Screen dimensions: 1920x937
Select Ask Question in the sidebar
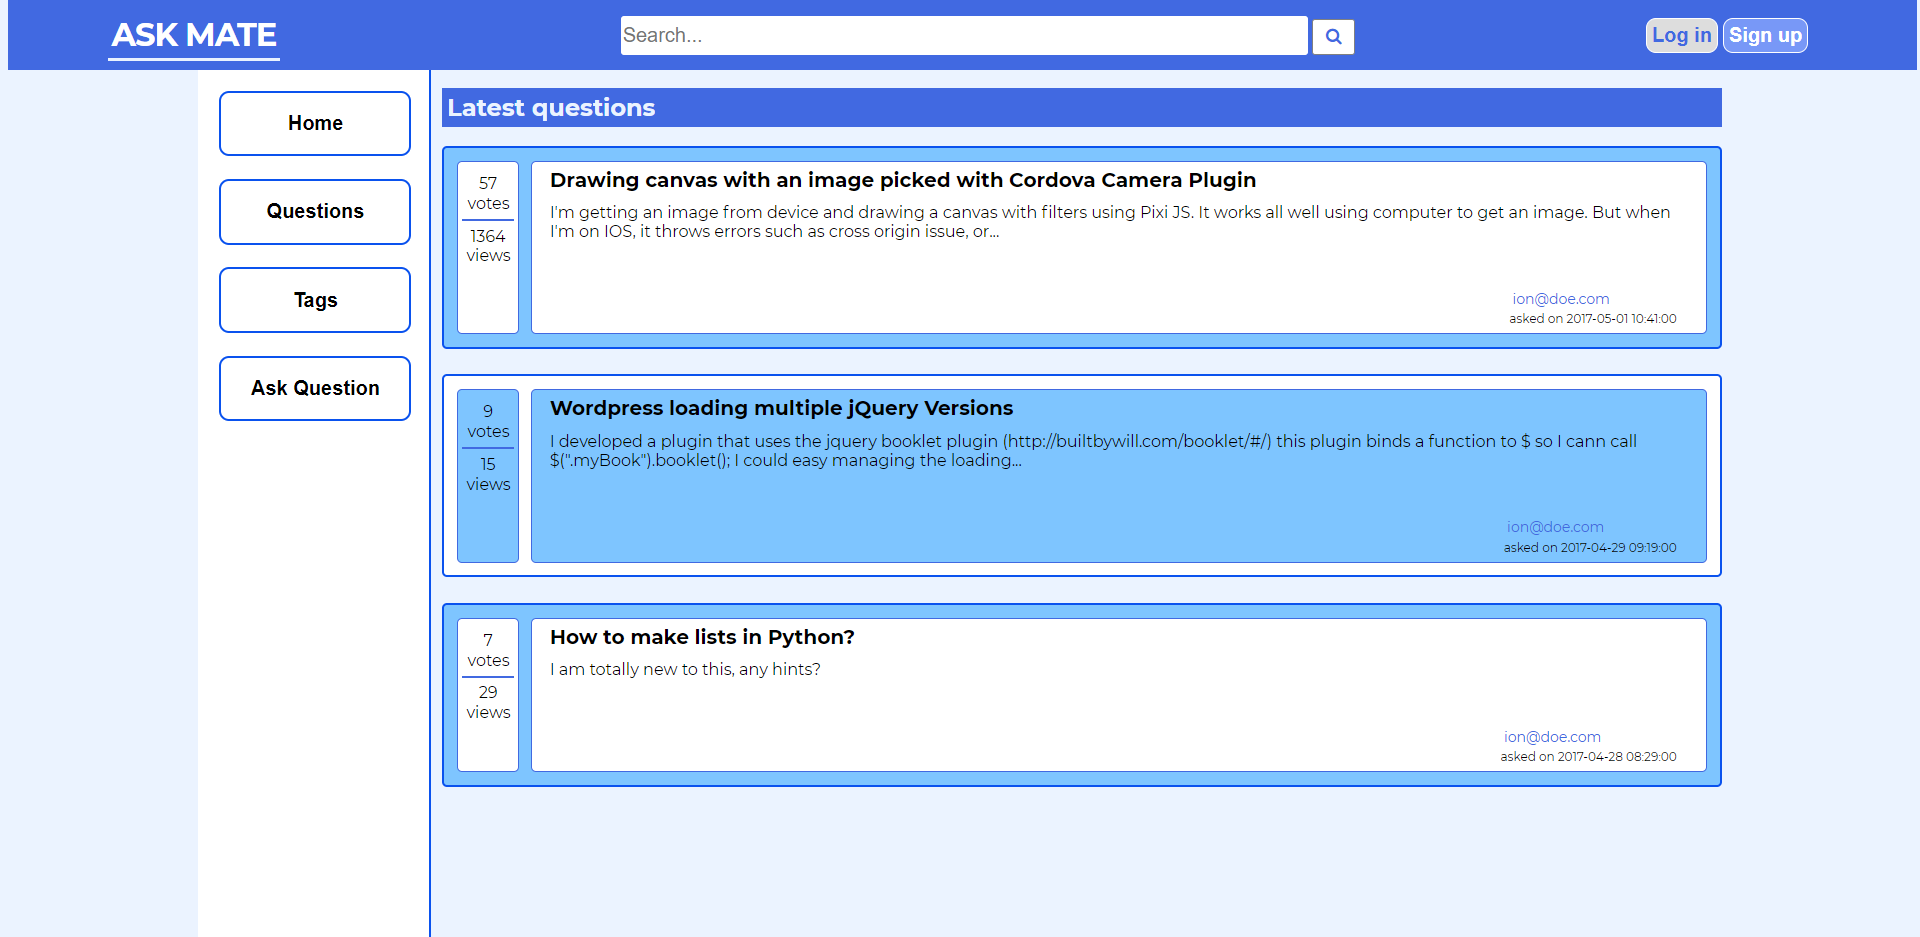click(x=314, y=388)
